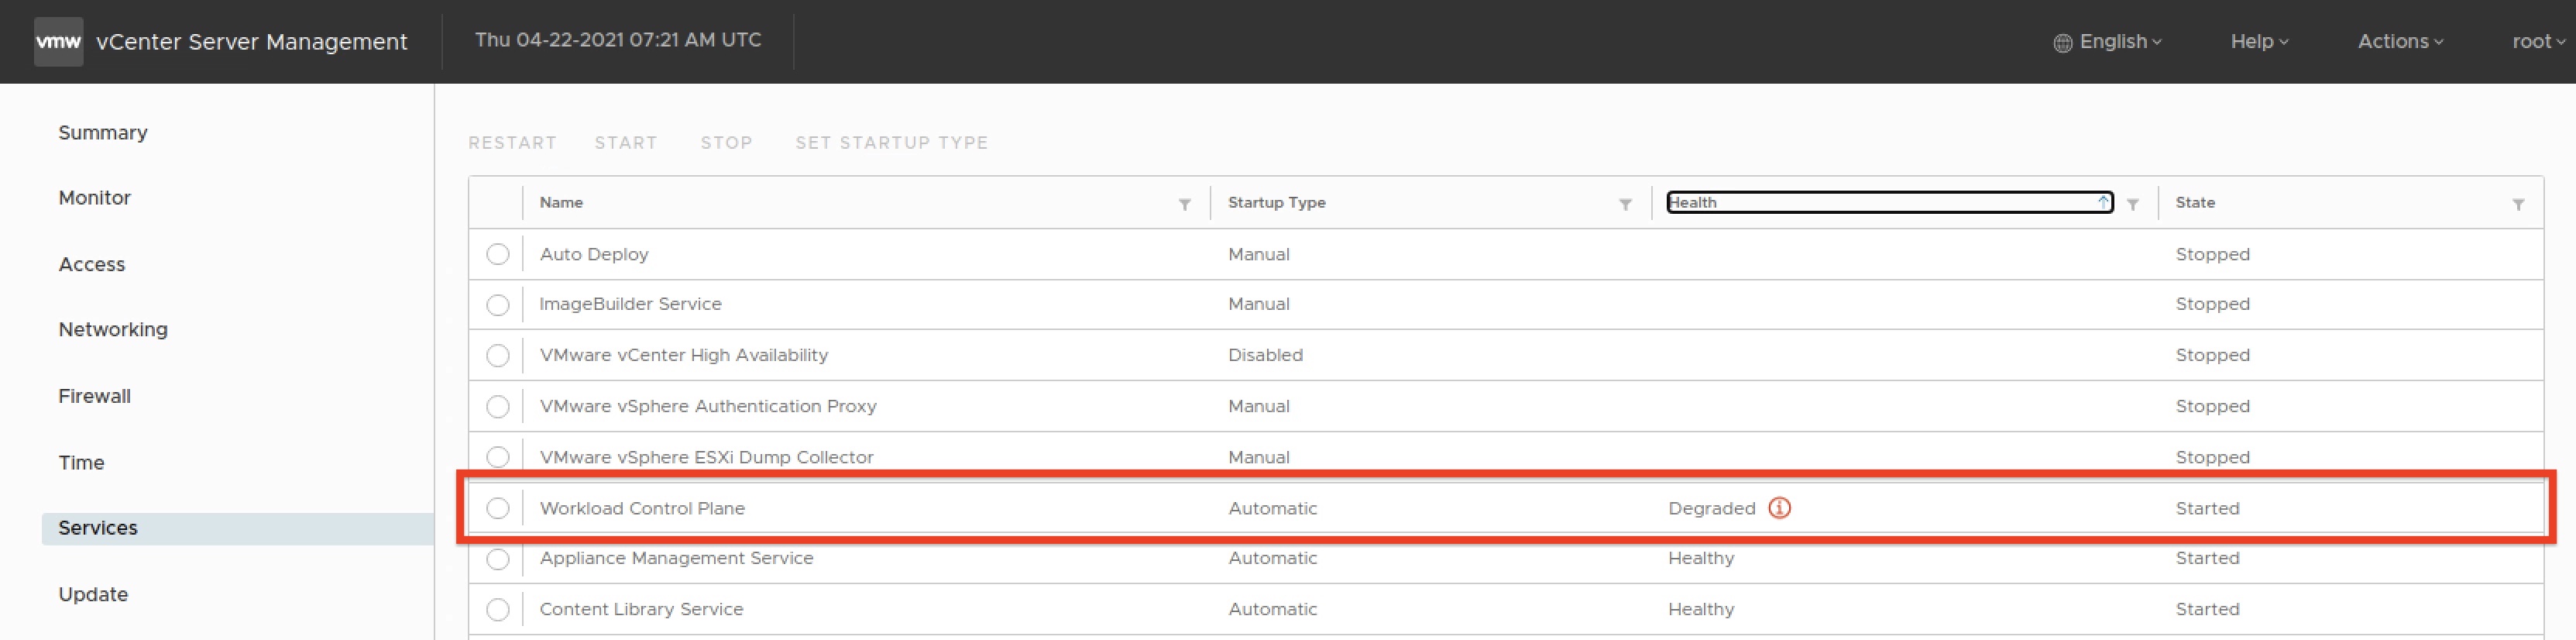The image size is (2576, 640).
Task: Select Appliance Management Service radio button
Action: 498,559
